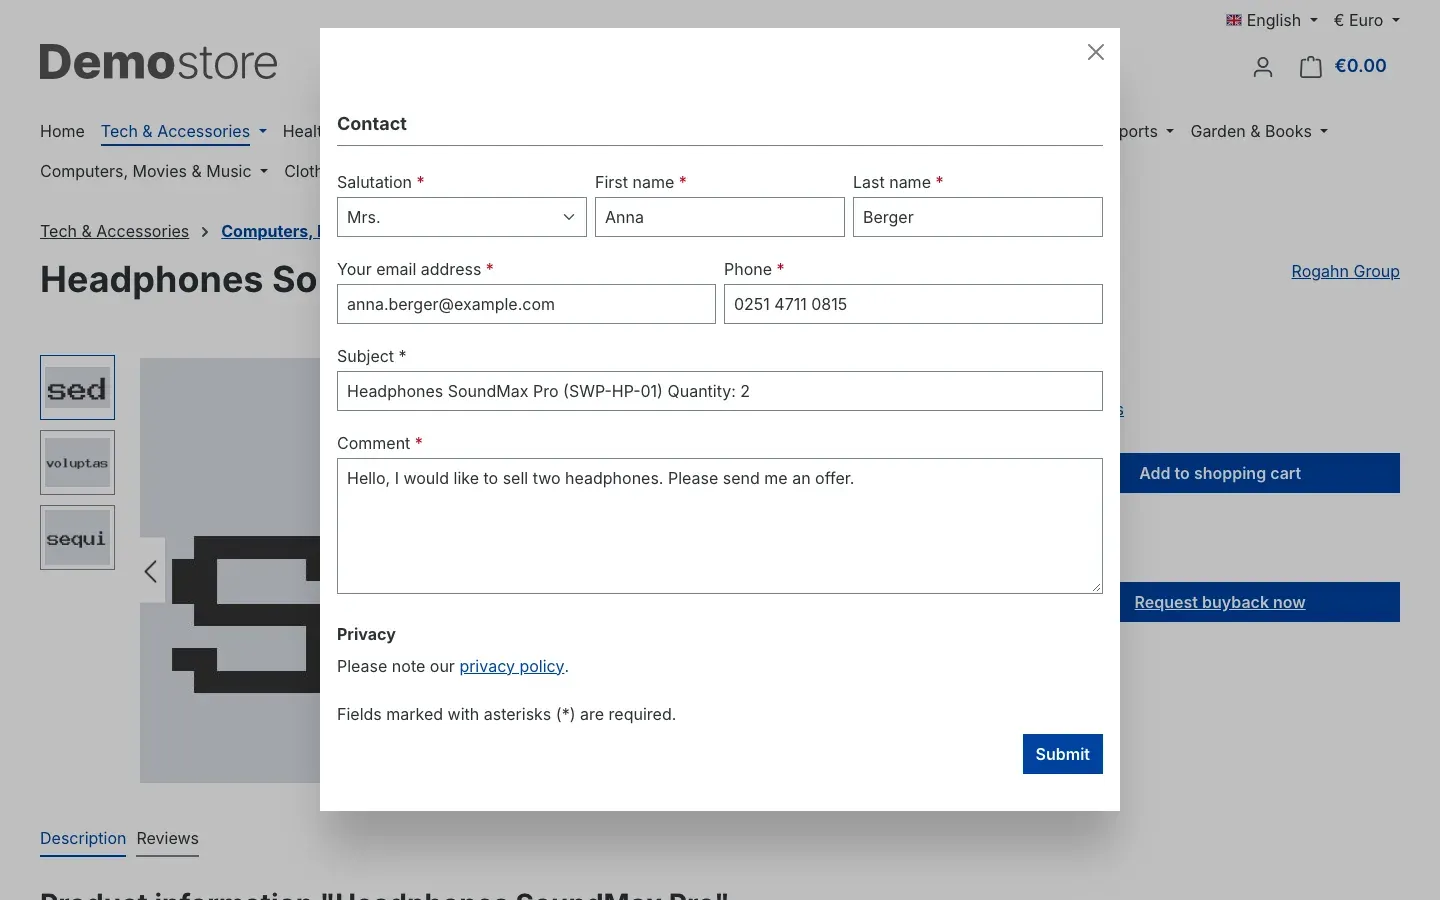The image size is (1440, 900).
Task: Open the Rogahn Group manufacturer link
Action: 1345,271
